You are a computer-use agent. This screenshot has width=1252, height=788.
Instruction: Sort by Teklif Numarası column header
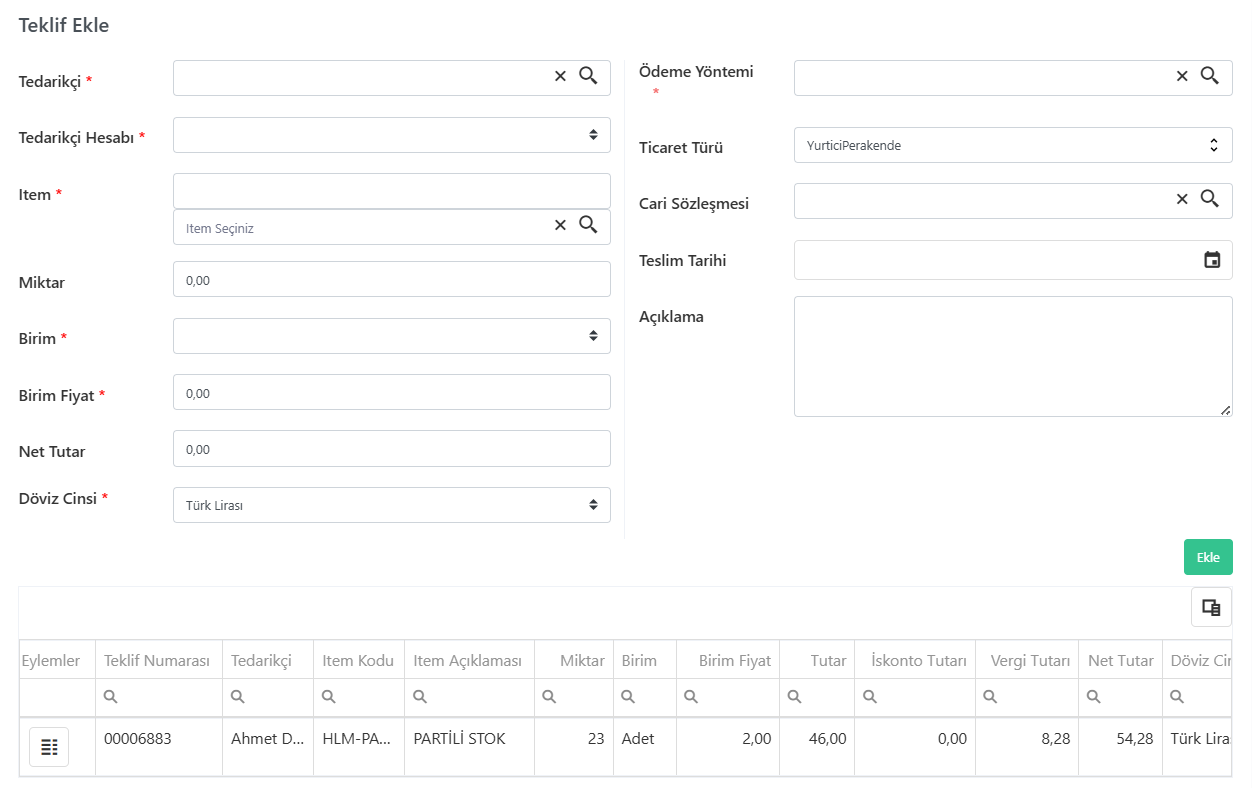point(157,660)
